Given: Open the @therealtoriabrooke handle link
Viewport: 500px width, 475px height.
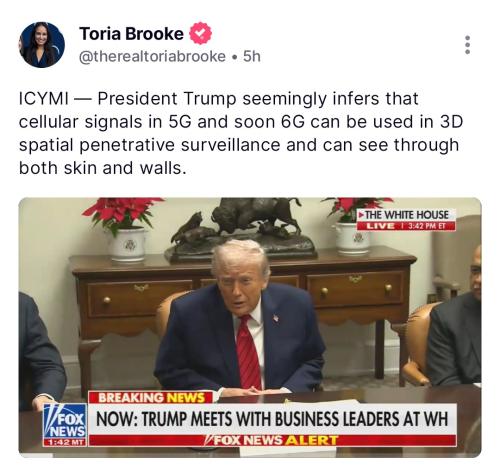Looking at the screenshot, I should tap(152, 56).
